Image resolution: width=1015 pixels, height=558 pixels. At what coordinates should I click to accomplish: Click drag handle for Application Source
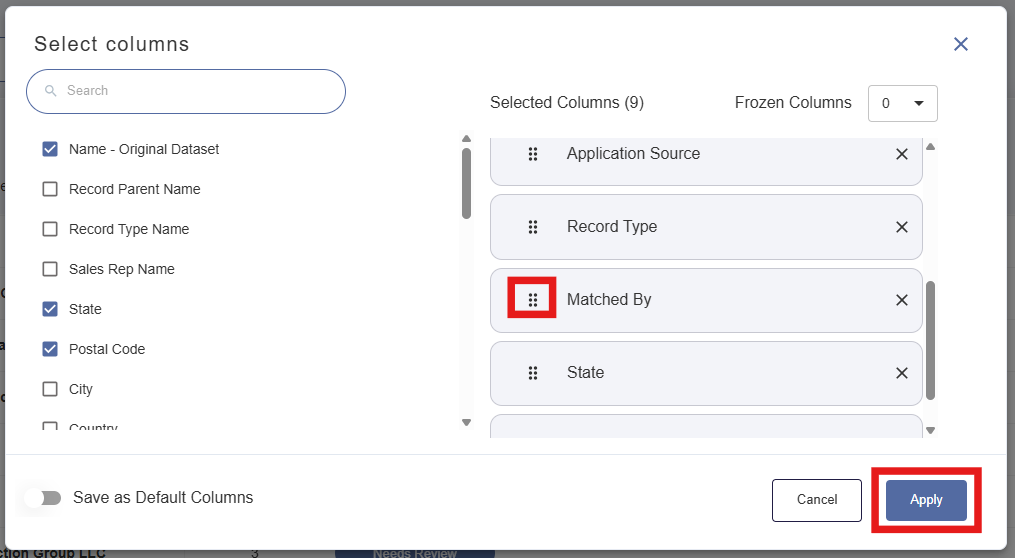[x=533, y=154]
